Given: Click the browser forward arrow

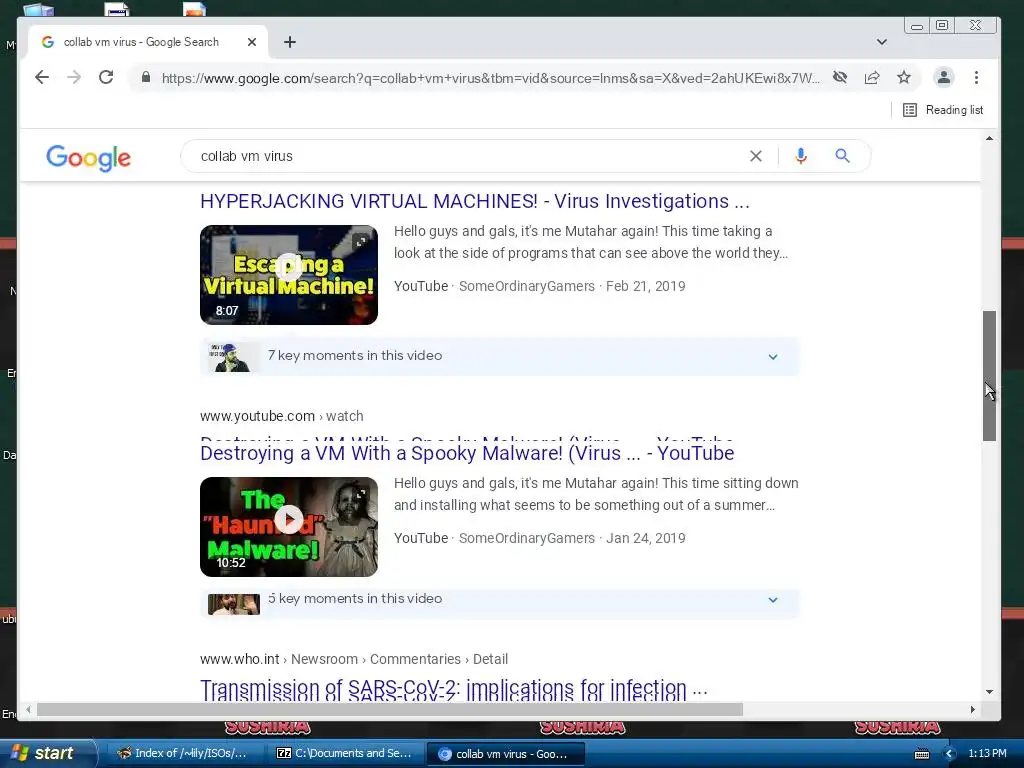Looking at the screenshot, I should click(x=74, y=78).
